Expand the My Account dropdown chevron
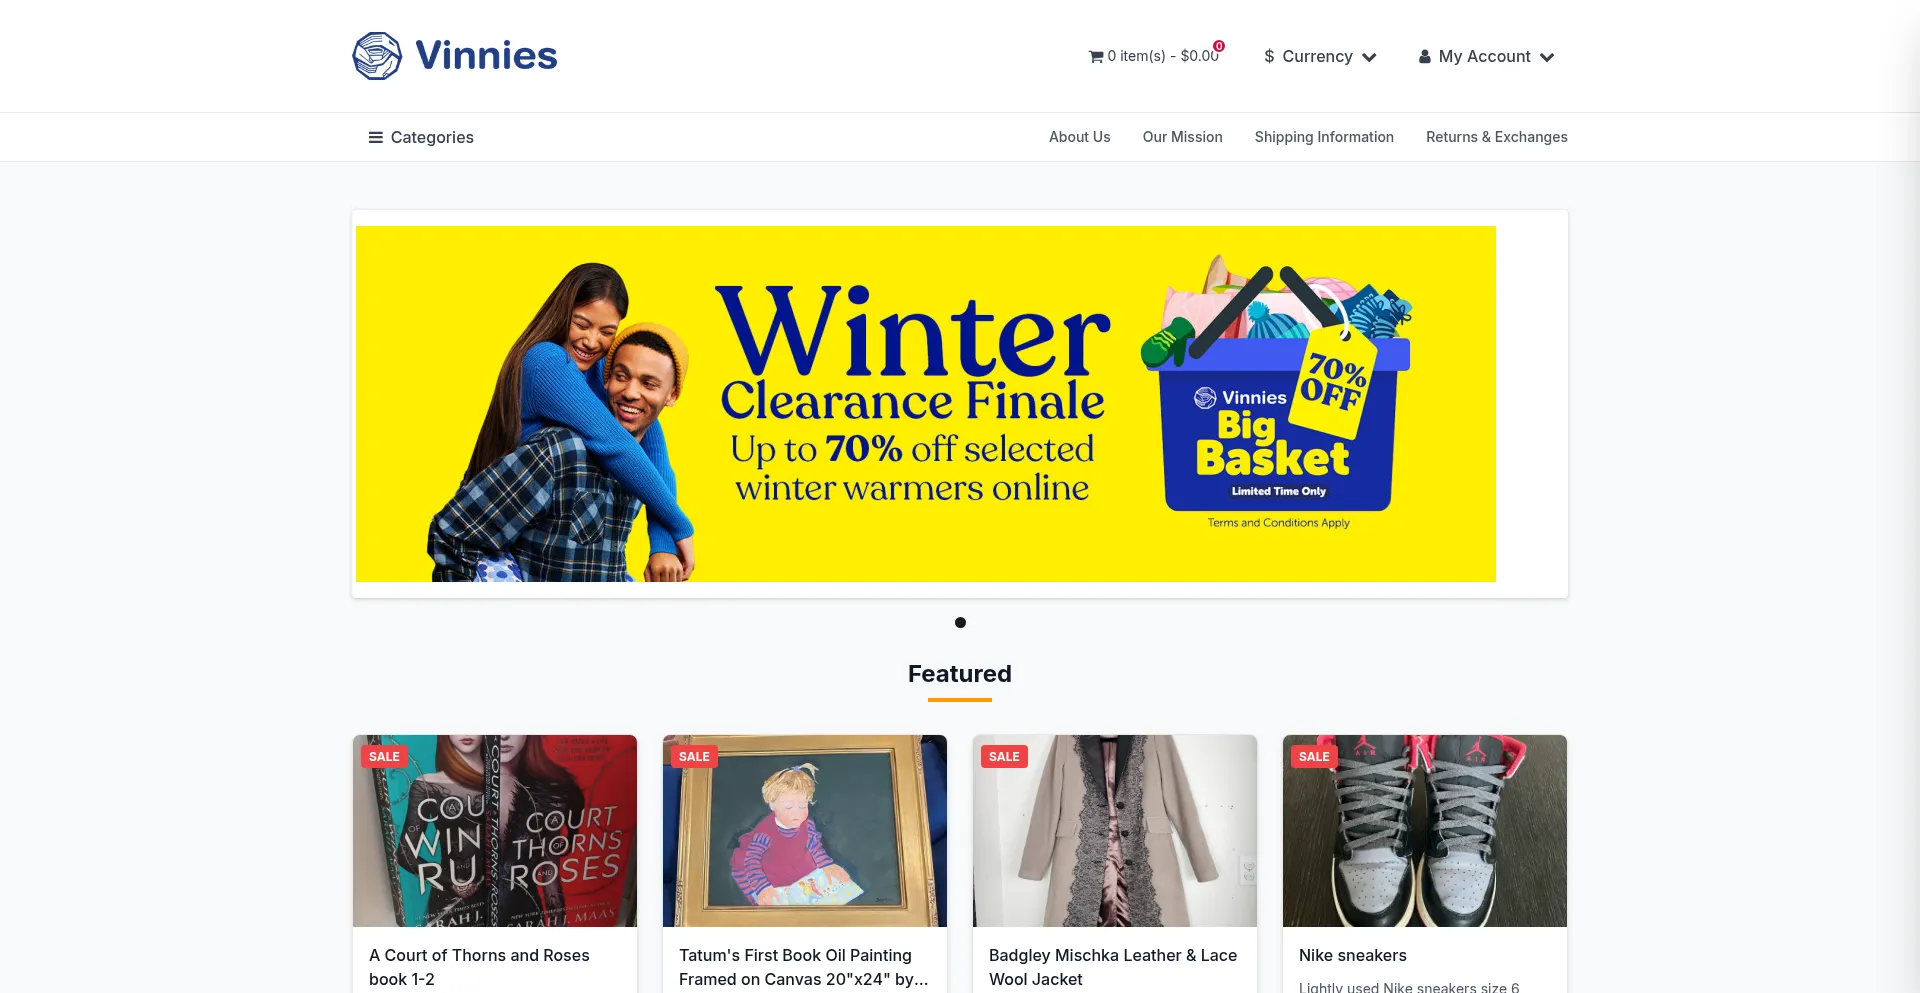Screen dimensions: 1920x993 click(1547, 57)
